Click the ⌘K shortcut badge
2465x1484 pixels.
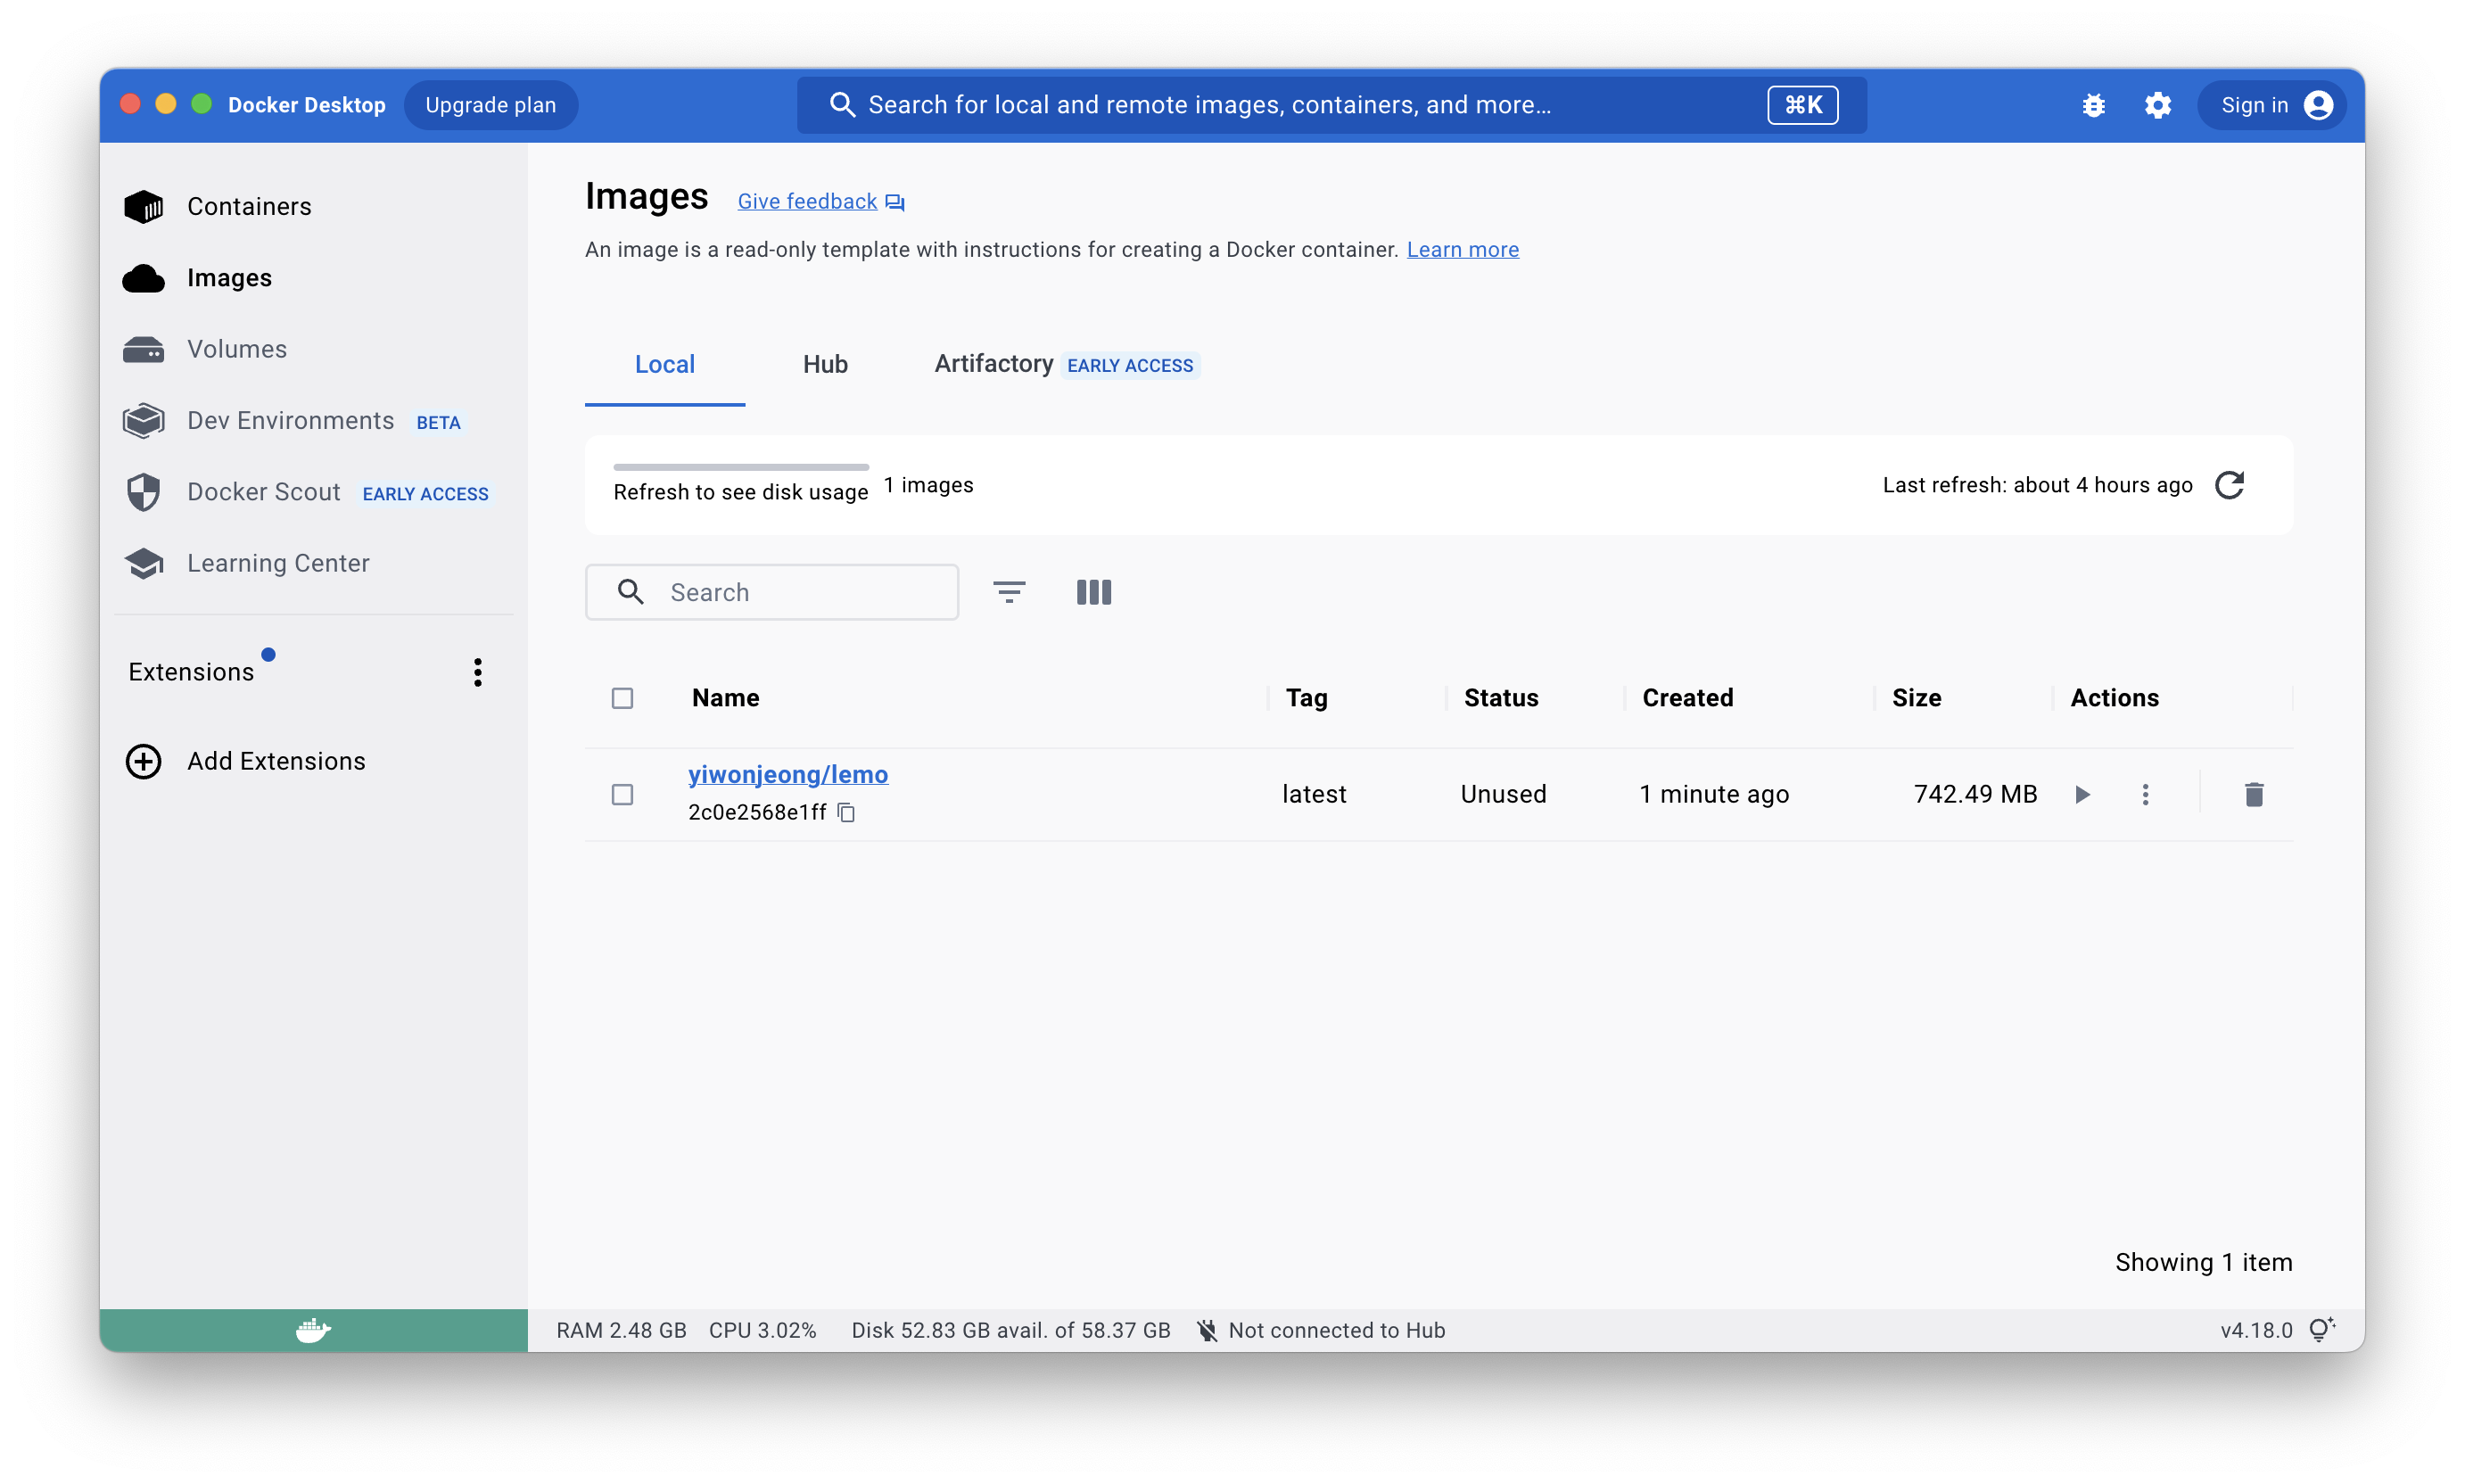click(1802, 105)
